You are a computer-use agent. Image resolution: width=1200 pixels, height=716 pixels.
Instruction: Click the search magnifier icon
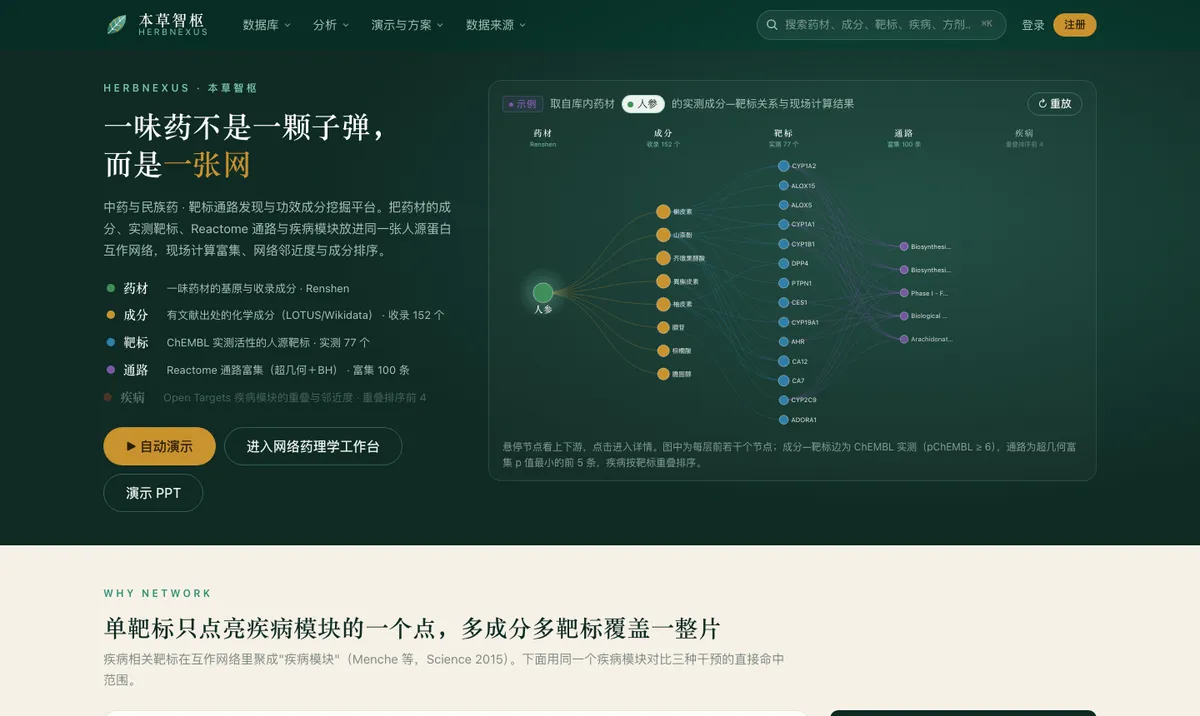772,25
